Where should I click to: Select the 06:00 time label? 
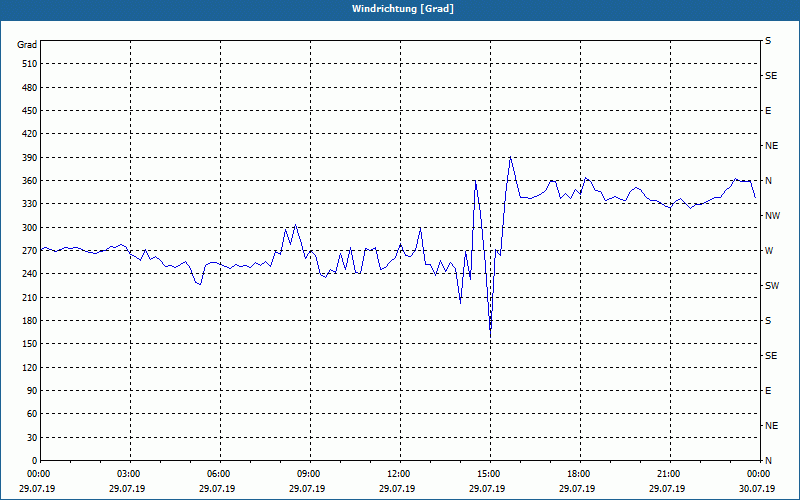click(217, 474)
